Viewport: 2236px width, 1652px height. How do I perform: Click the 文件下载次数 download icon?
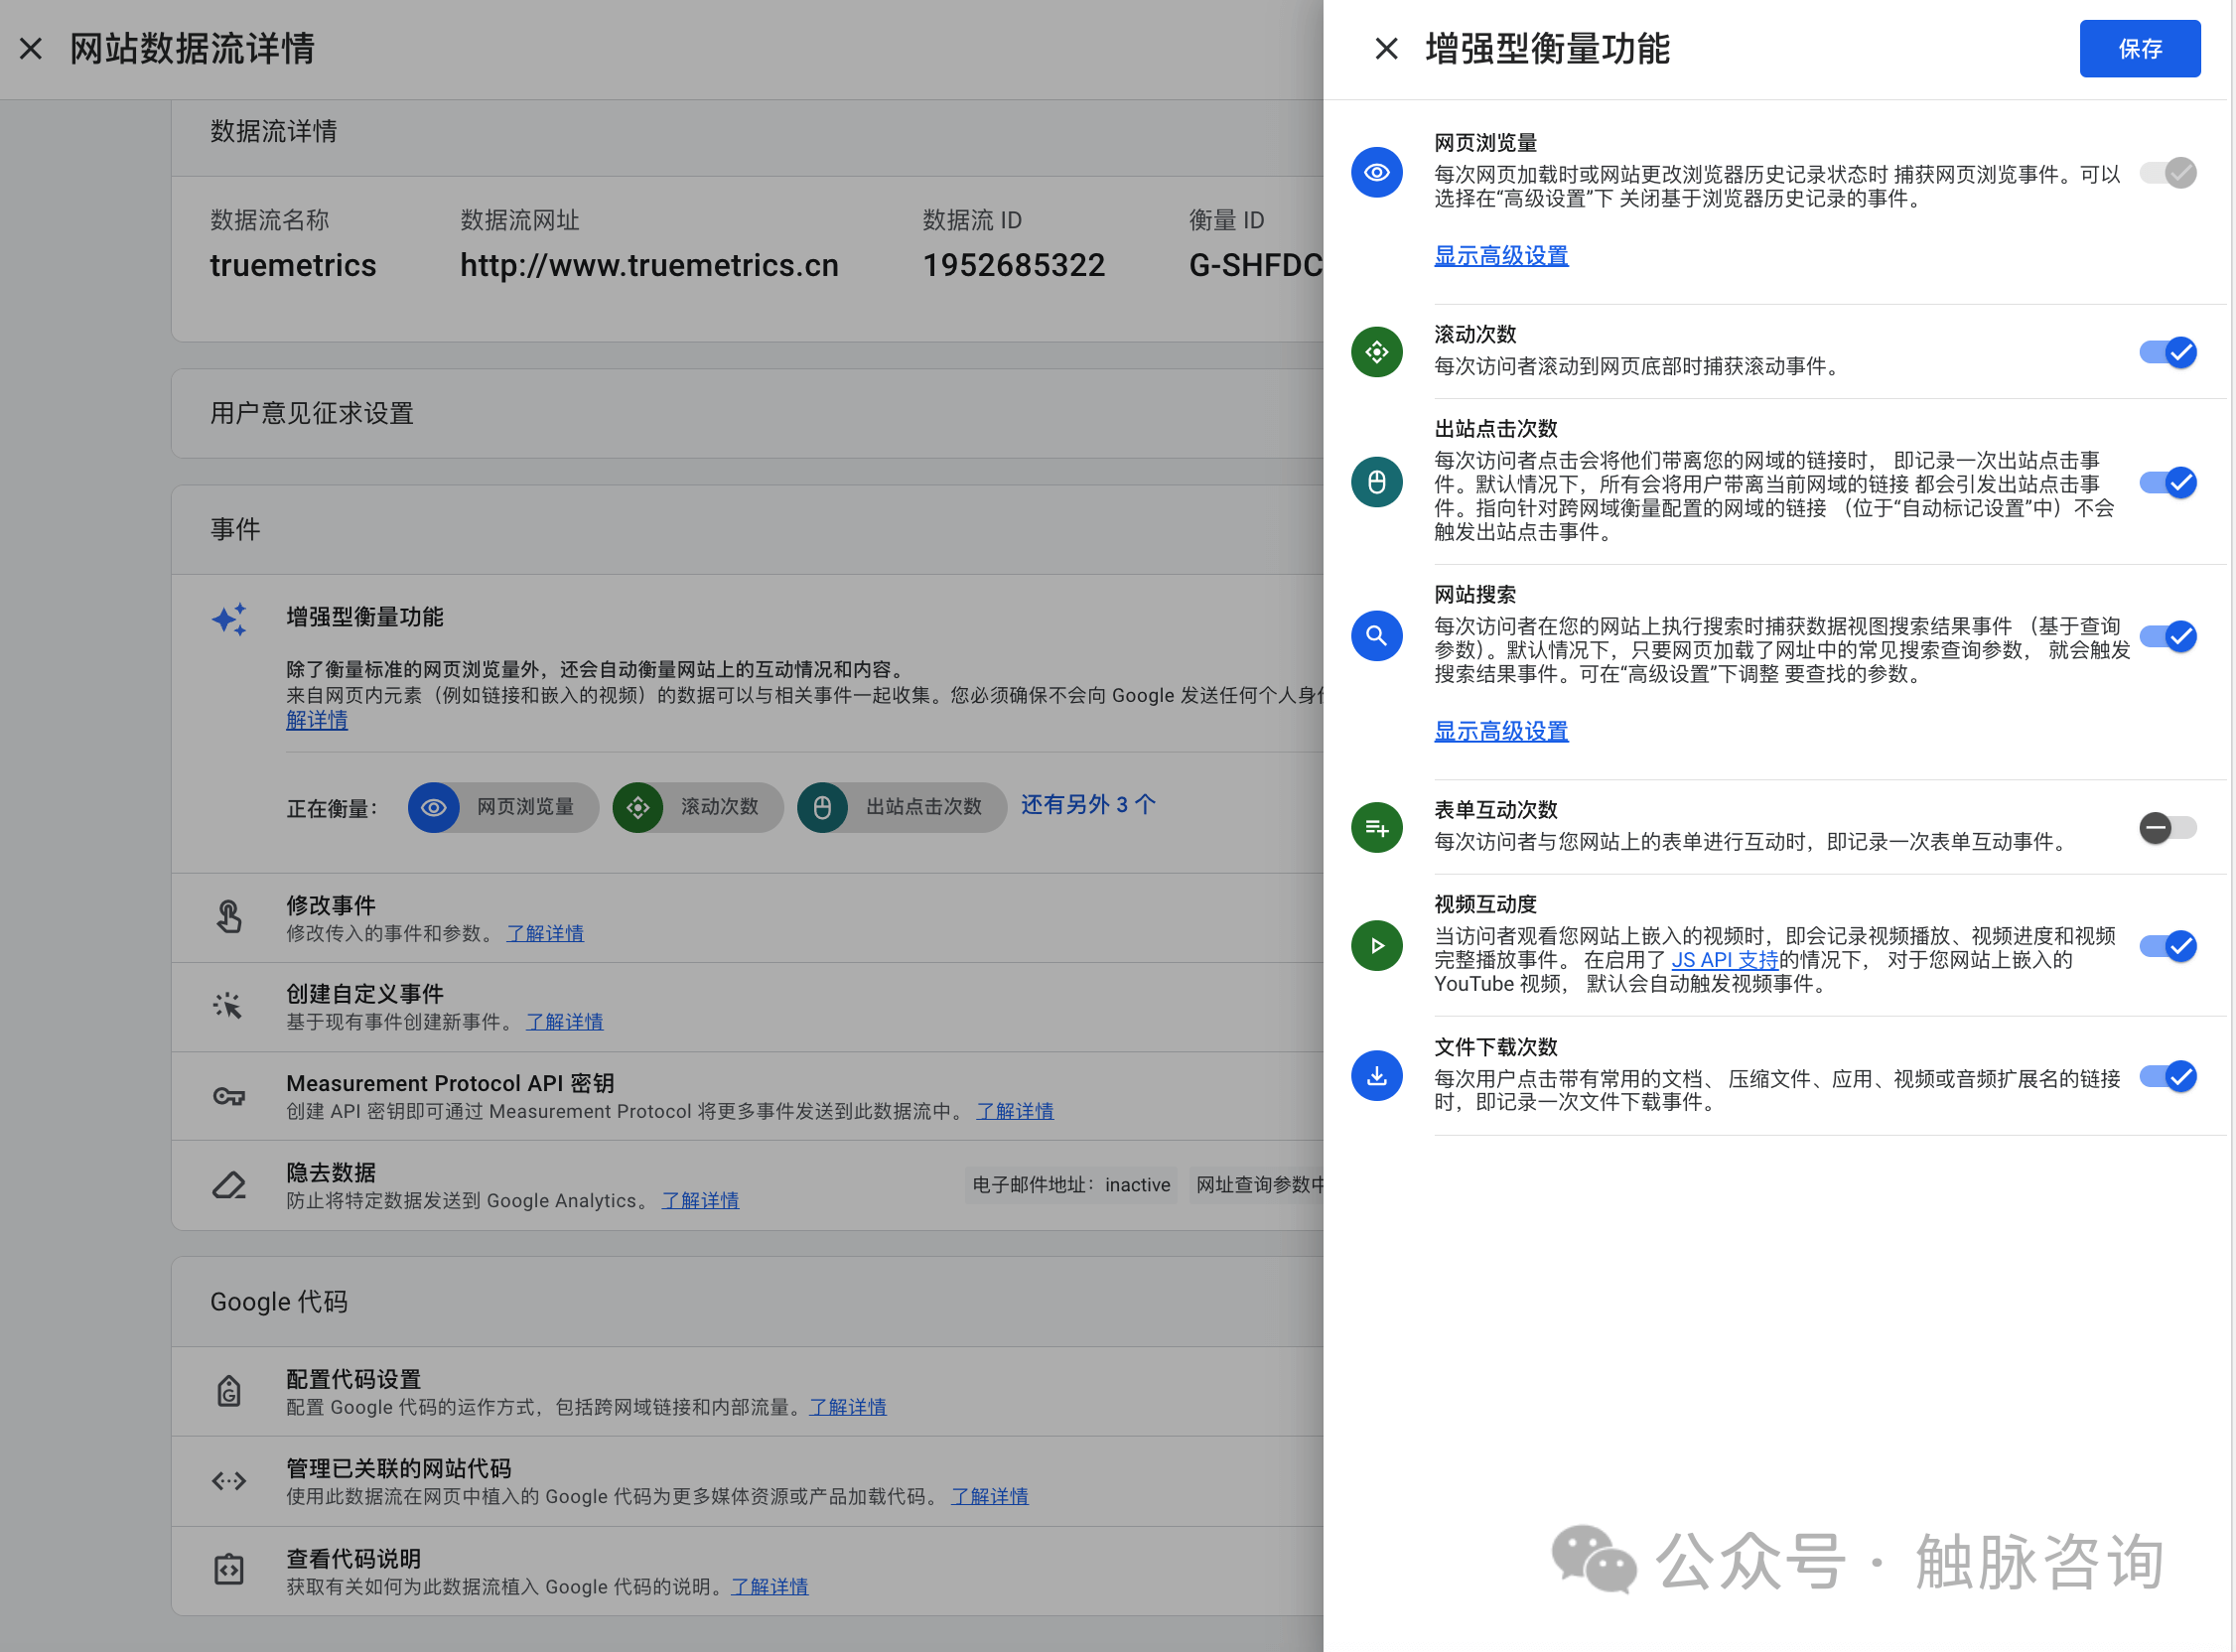point(1376,1076)
